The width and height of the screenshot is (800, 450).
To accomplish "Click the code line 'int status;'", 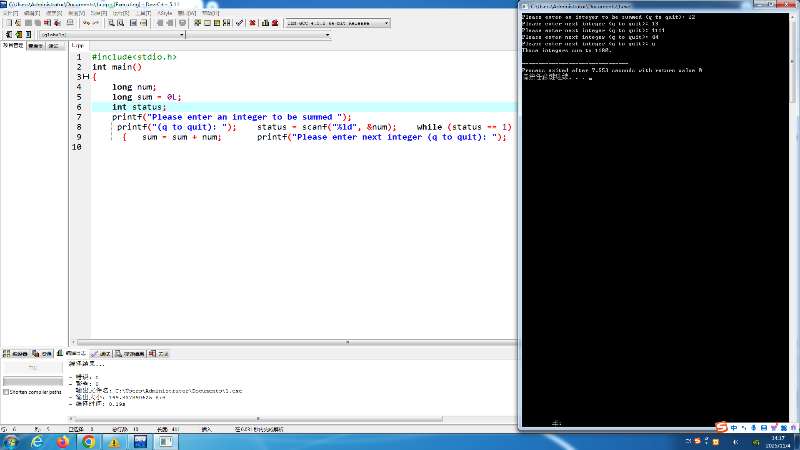I will (x=139, y=107).
